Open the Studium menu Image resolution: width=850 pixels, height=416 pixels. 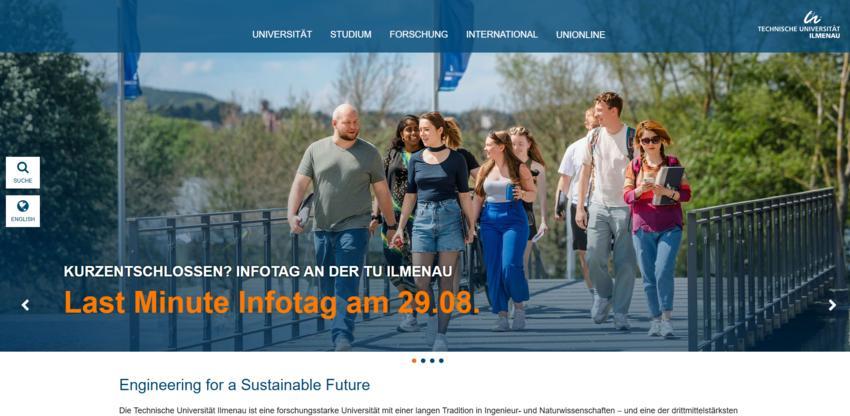click(351, 34)
